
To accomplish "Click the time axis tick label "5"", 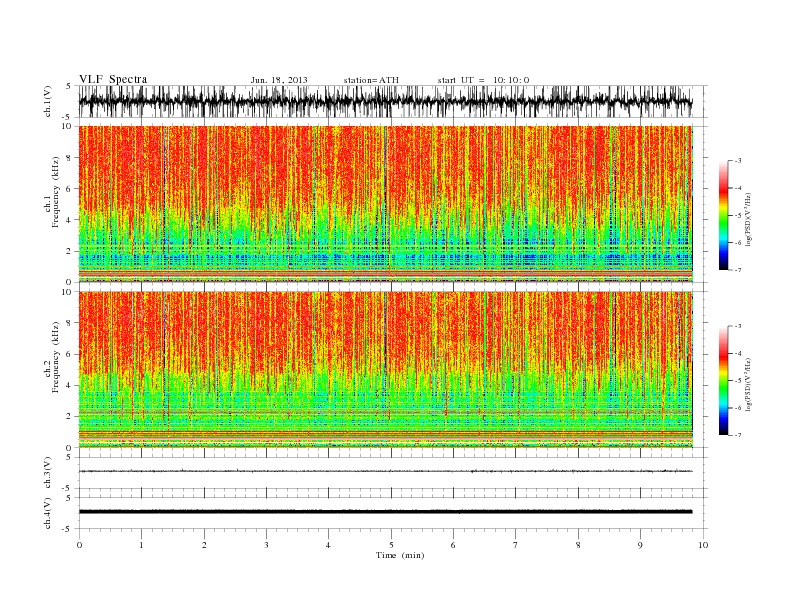I will point(391,545).
